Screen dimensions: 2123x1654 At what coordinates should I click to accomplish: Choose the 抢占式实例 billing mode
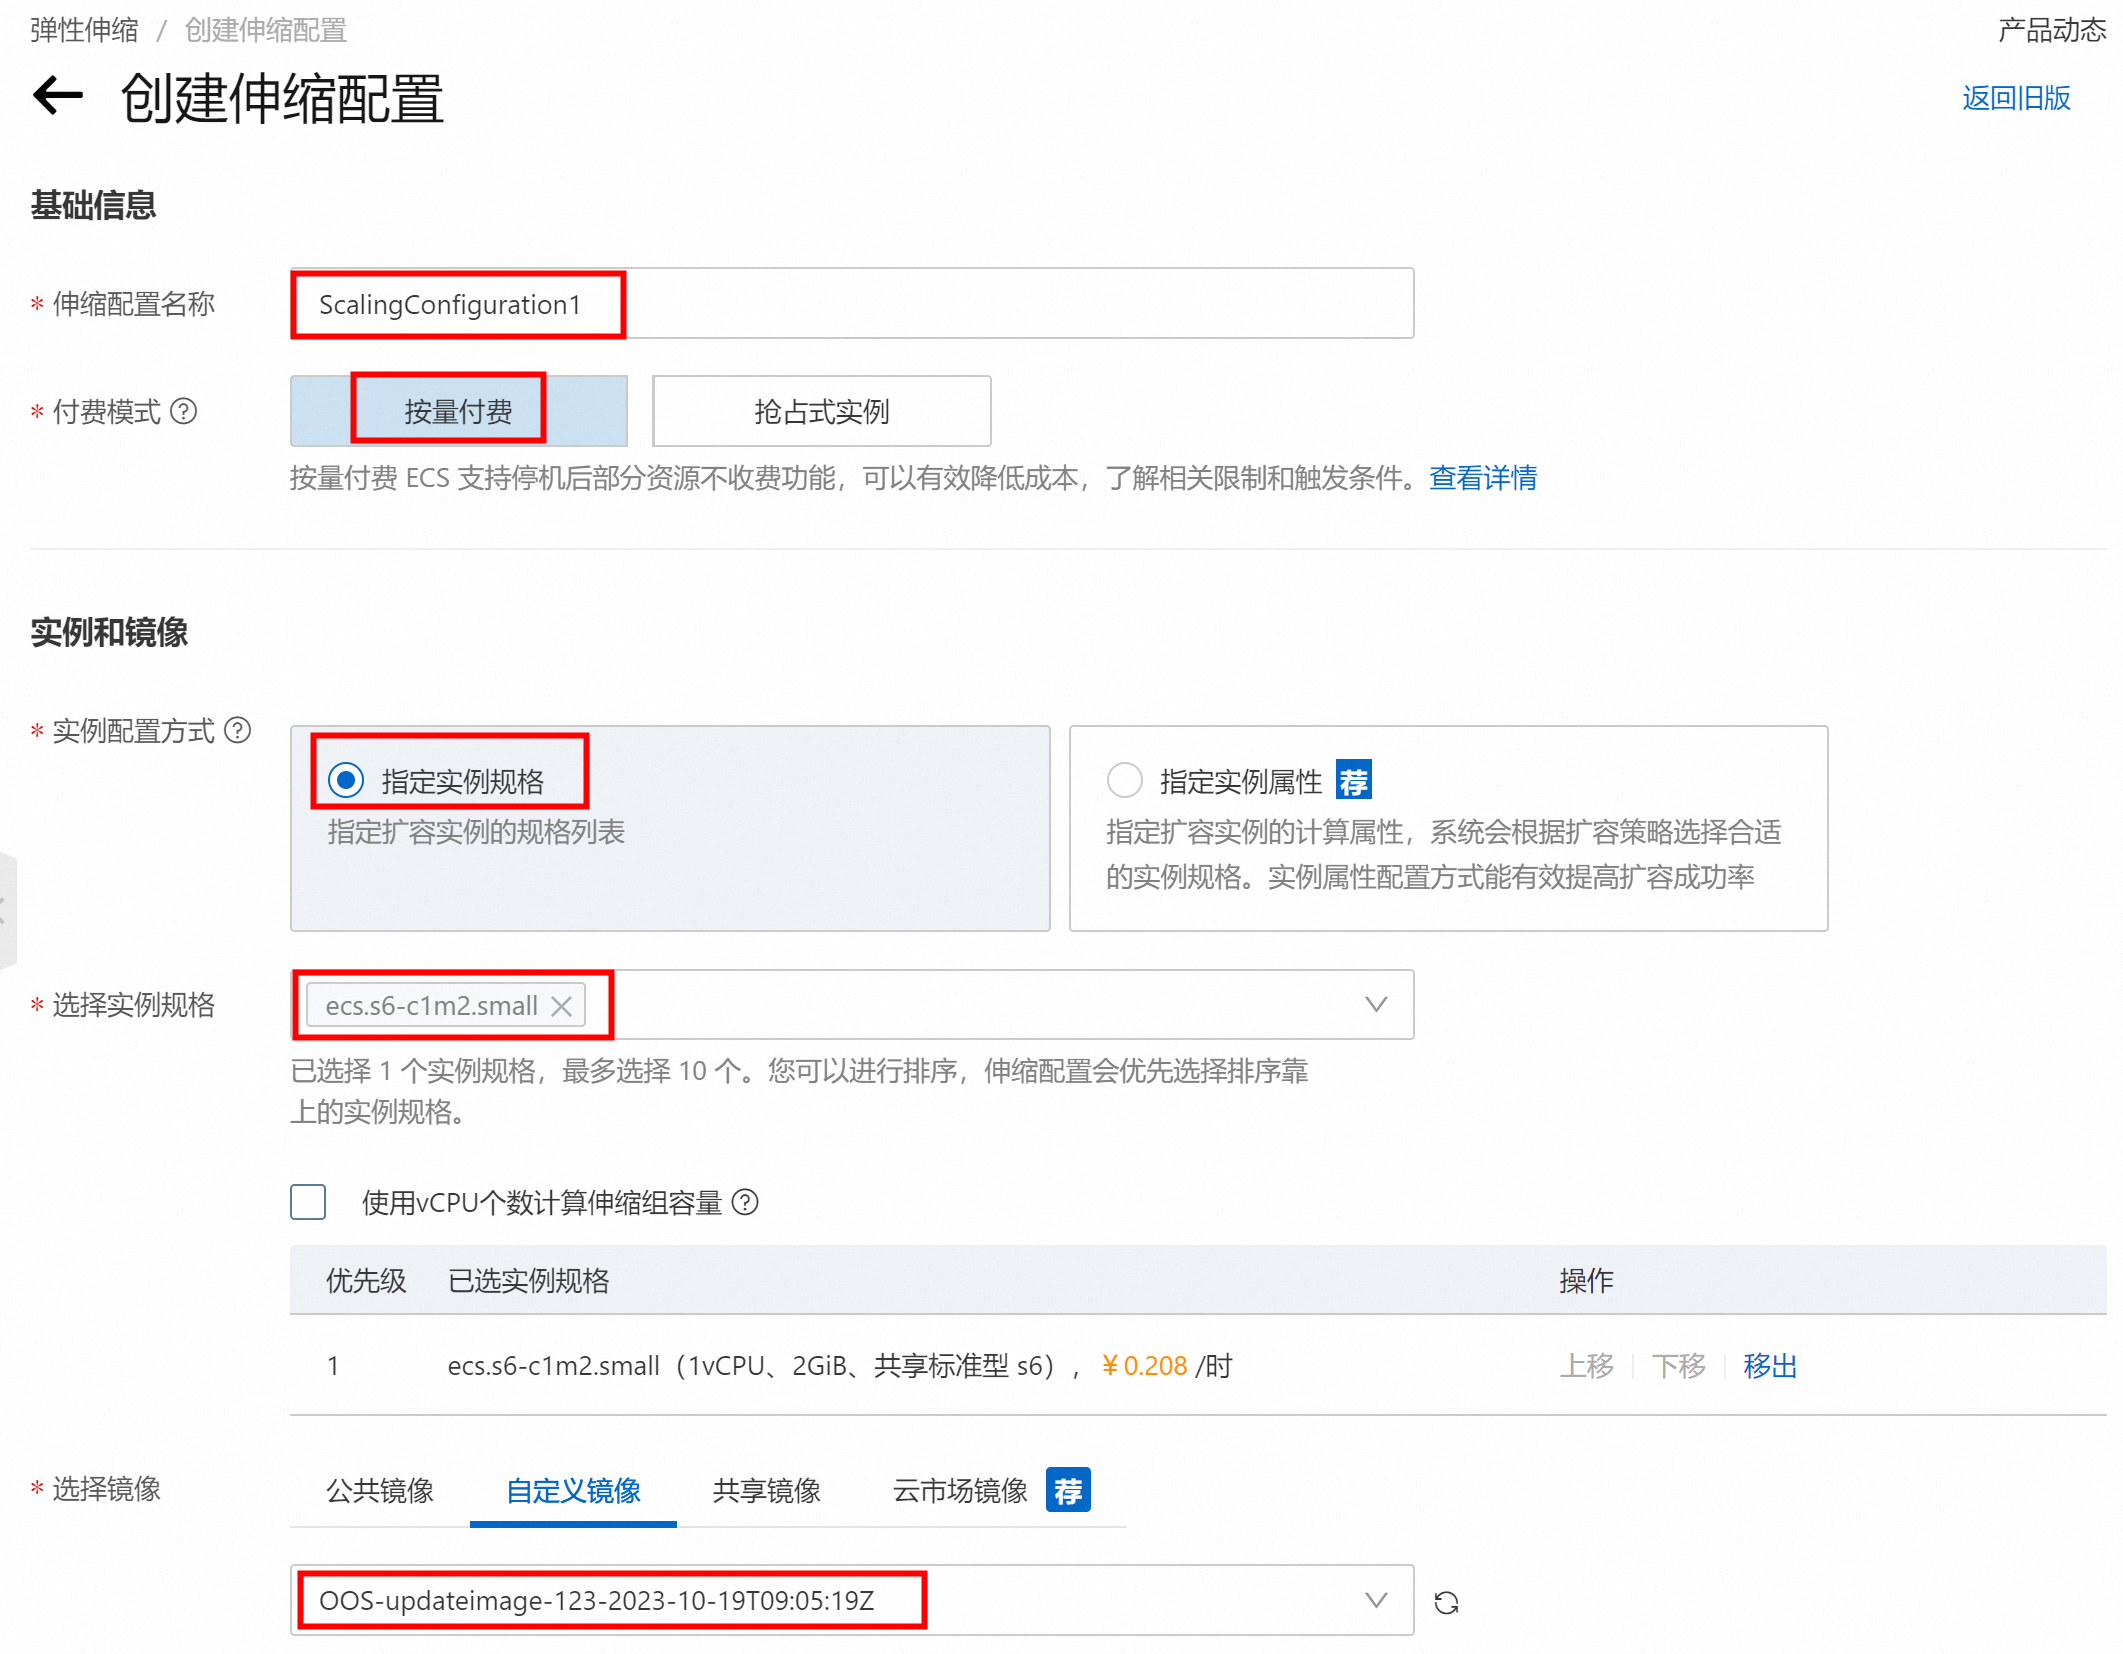(821, 411)
